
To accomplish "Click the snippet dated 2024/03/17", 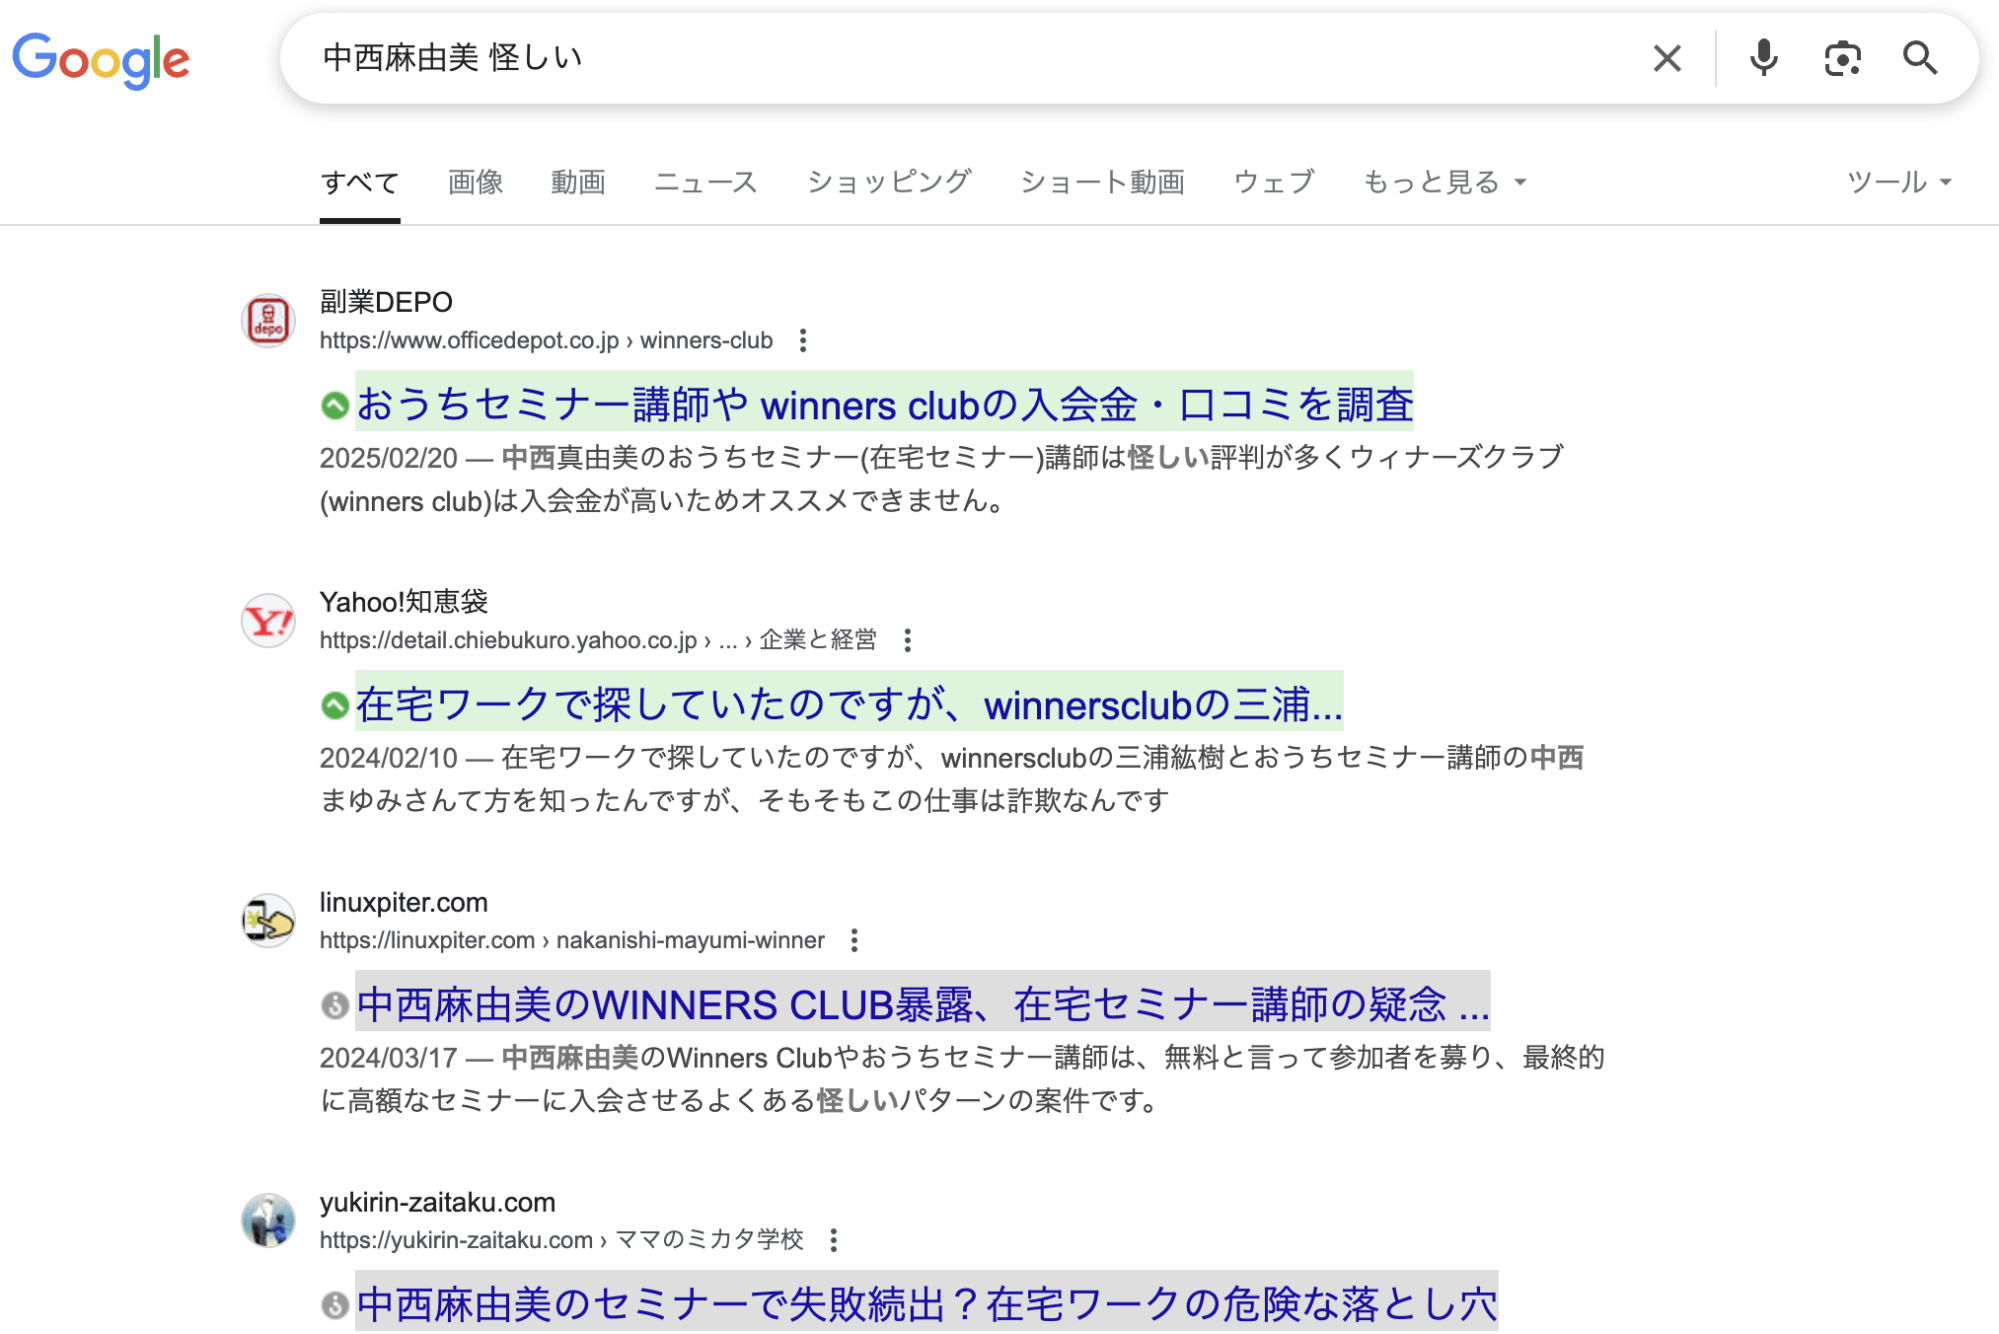I will coord(962,1079).
